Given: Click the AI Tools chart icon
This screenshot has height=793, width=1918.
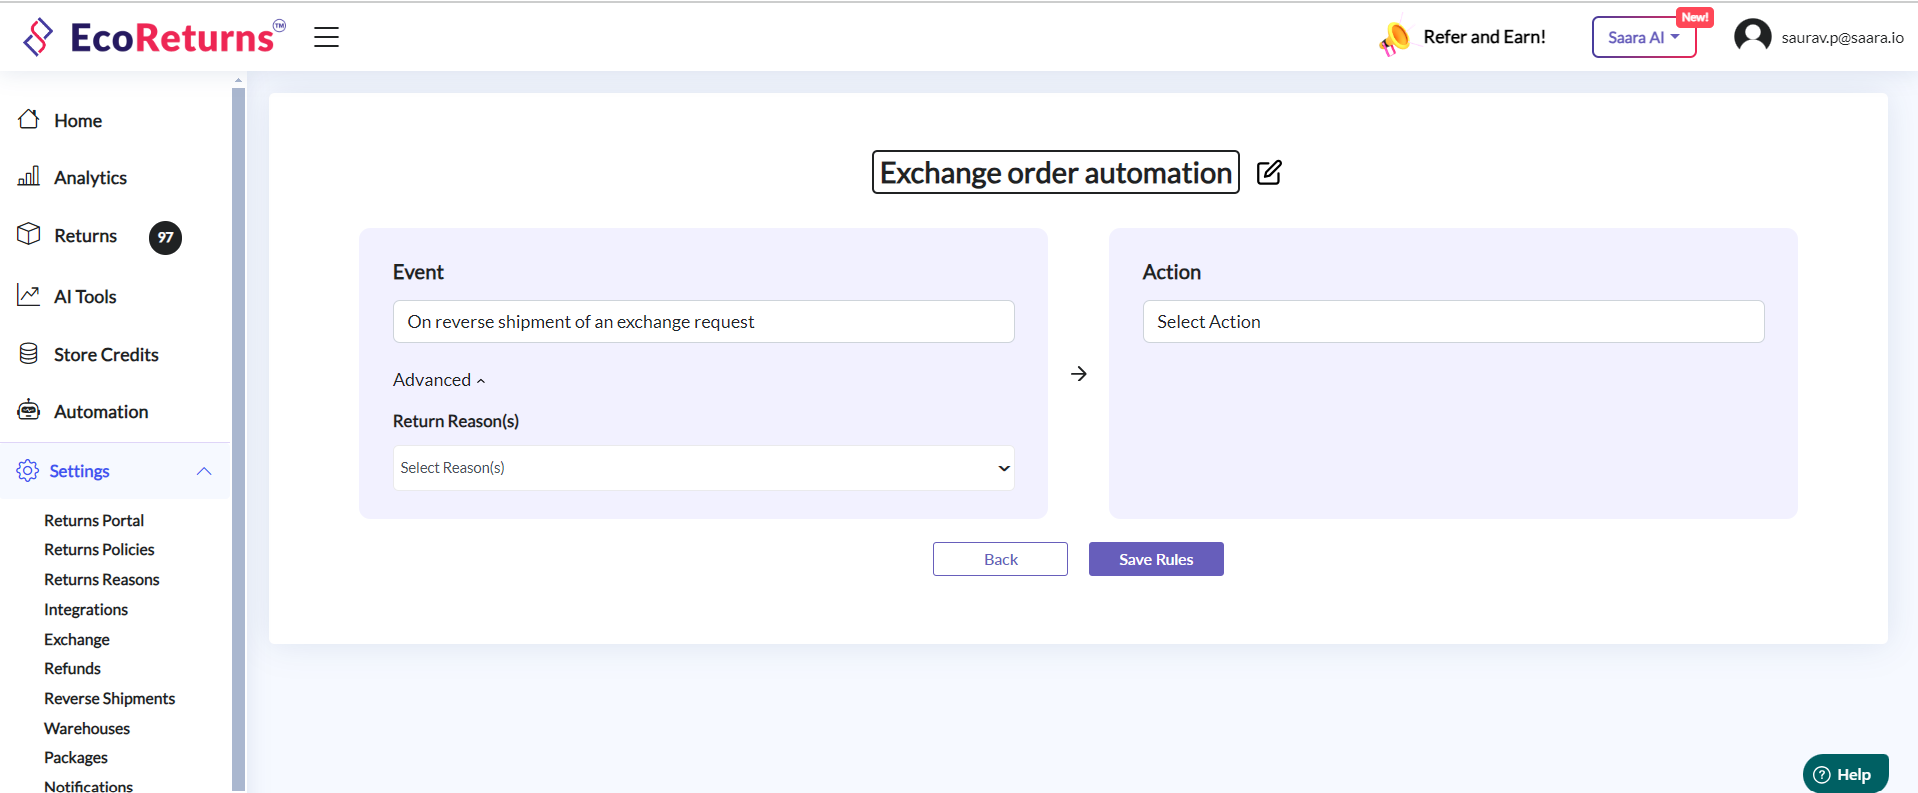Looking at the screenshot, I should tap(29, 296).
